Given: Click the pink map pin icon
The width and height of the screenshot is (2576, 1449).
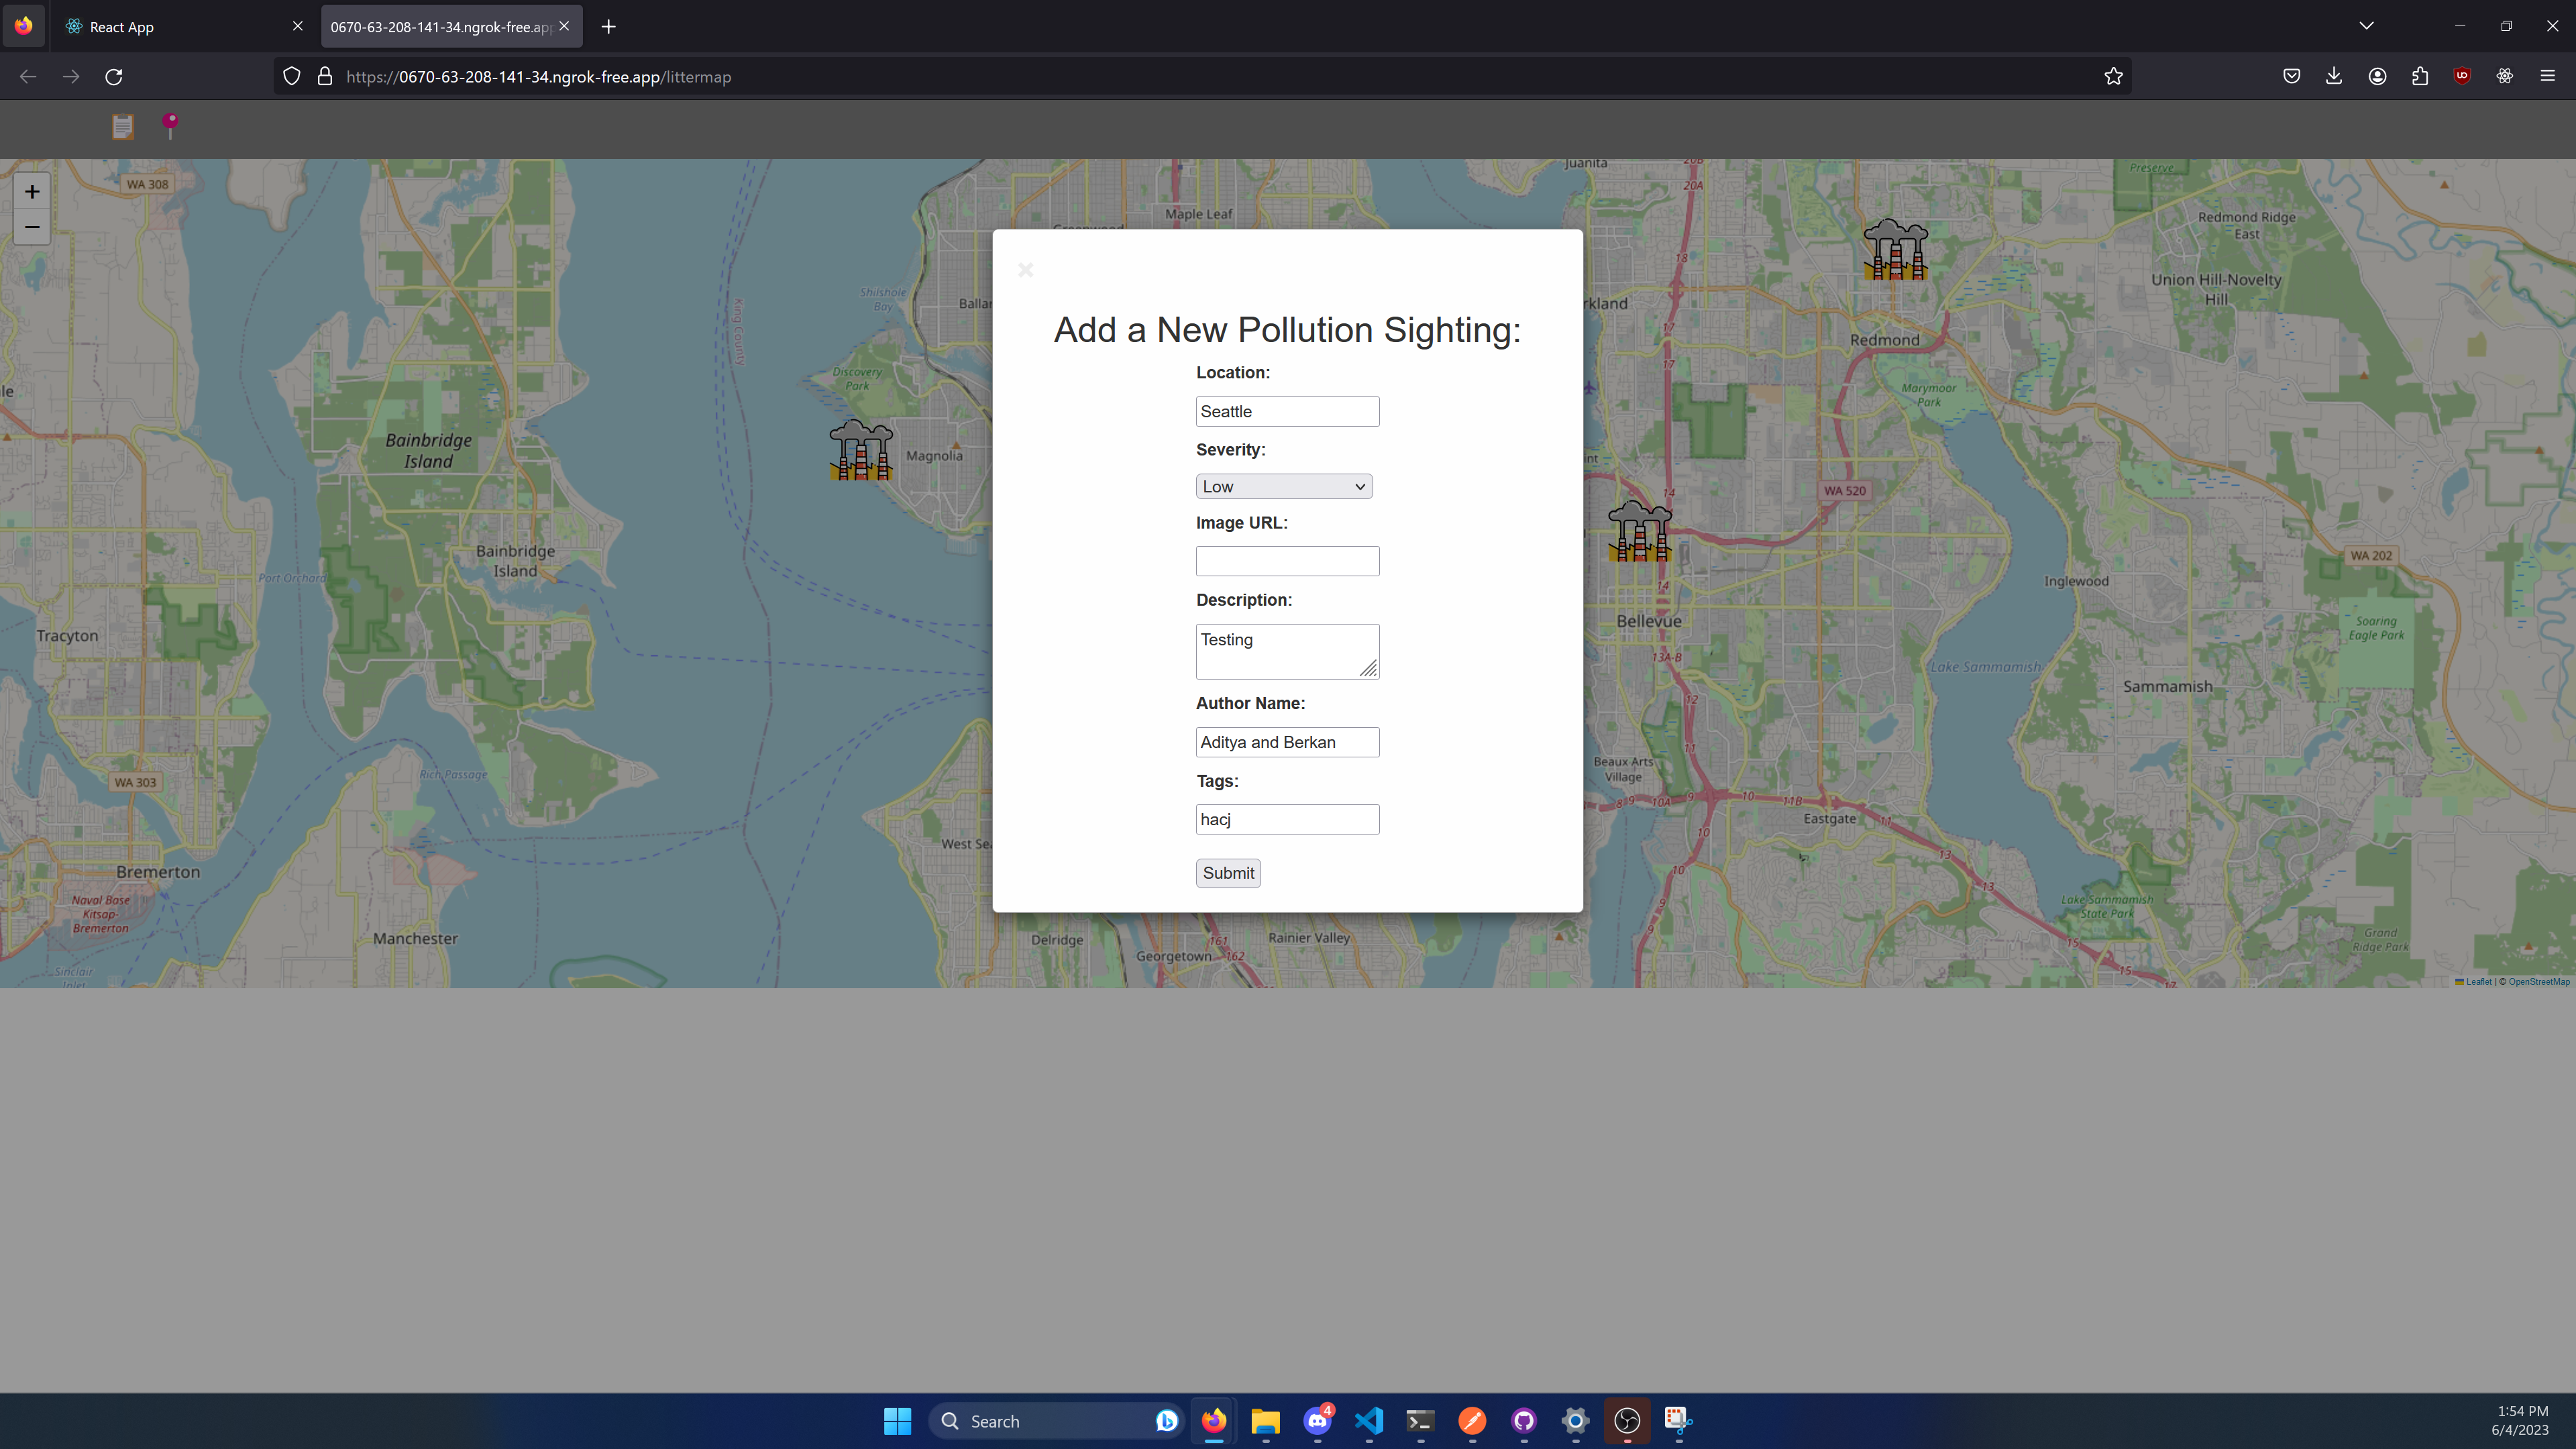Looking at the screenshot, I should tap(171, 126).
